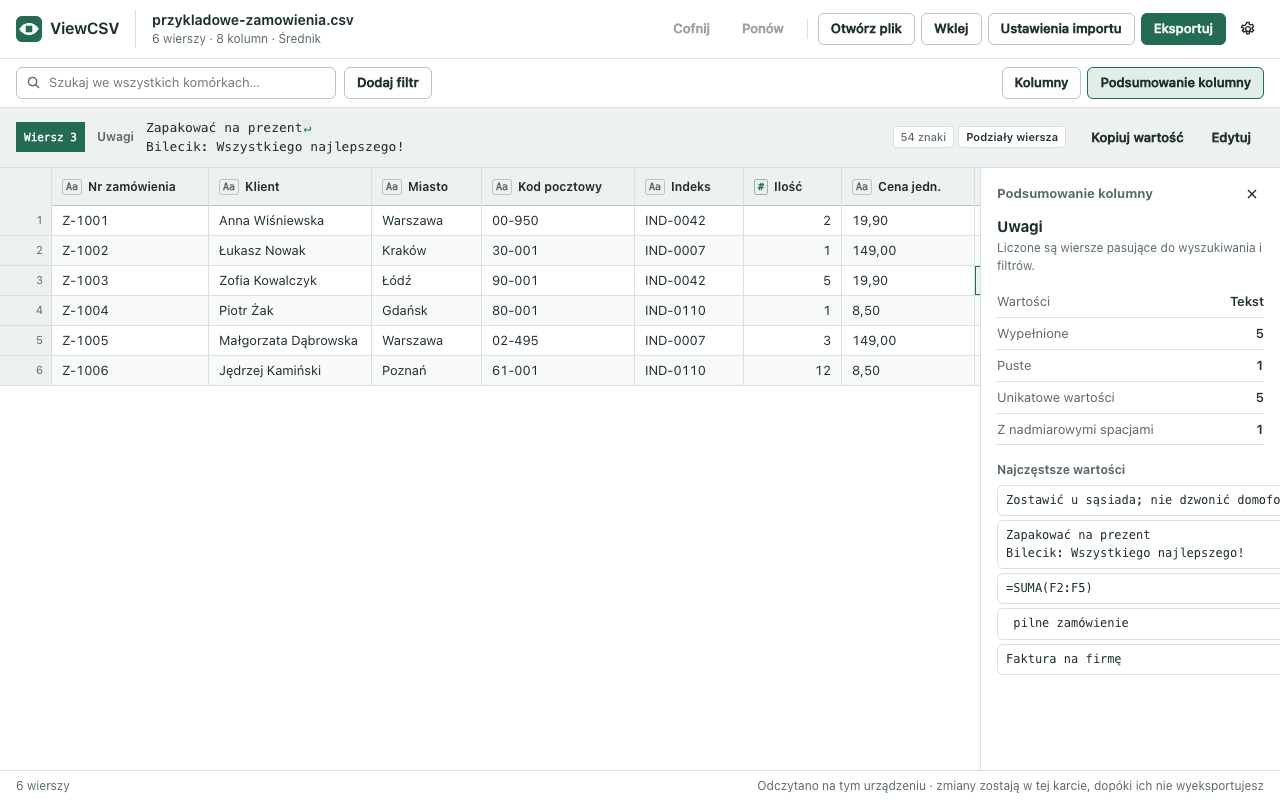The height and width of the screenshot is (800, 1280).
Task: Select cell Anna Wiśniewska
Action: click(290, 220)
